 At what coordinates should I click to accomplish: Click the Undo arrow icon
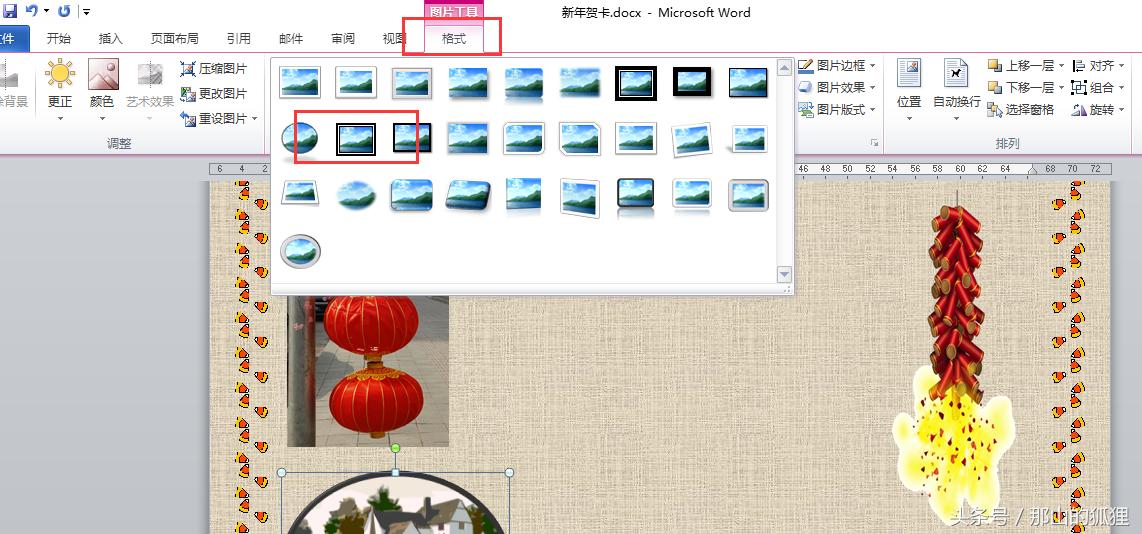31,11
